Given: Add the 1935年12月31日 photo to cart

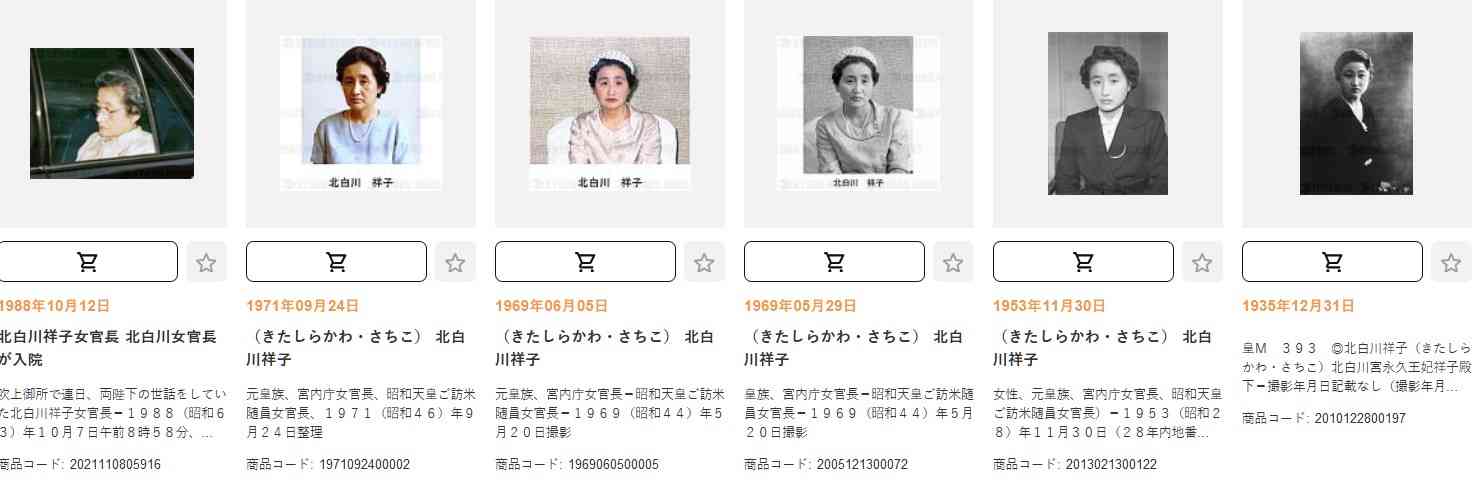Looking at the screenshot, I should tap(1332, 262).
